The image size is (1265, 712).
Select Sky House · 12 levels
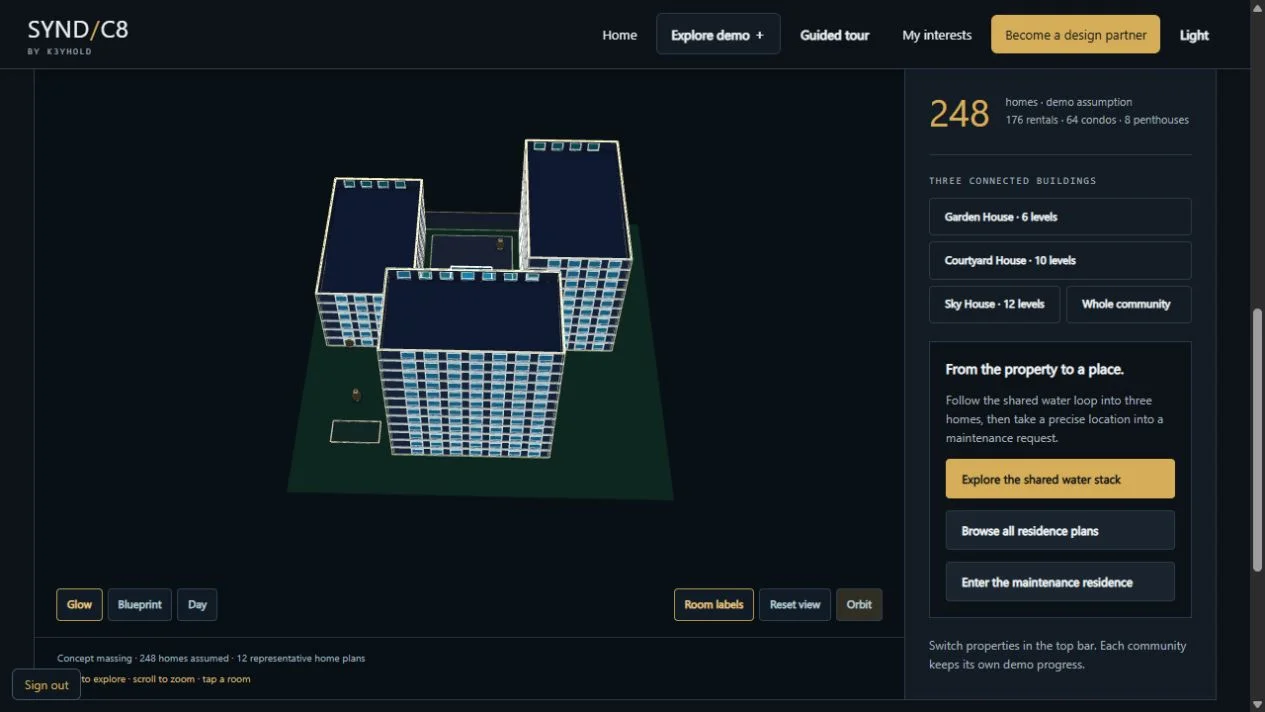[x=994, y=304]
